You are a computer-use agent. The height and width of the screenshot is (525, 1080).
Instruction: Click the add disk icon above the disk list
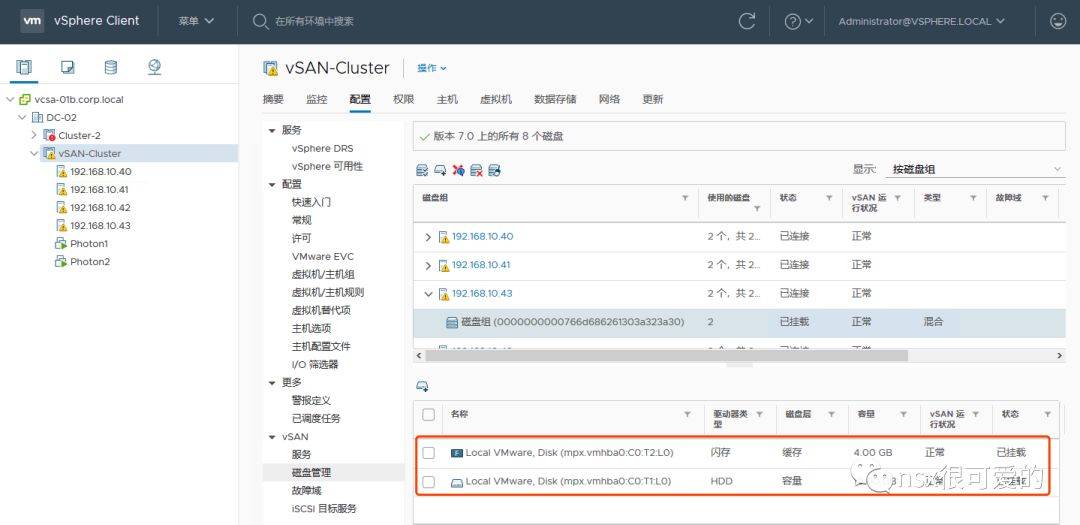tap(422, 386)
